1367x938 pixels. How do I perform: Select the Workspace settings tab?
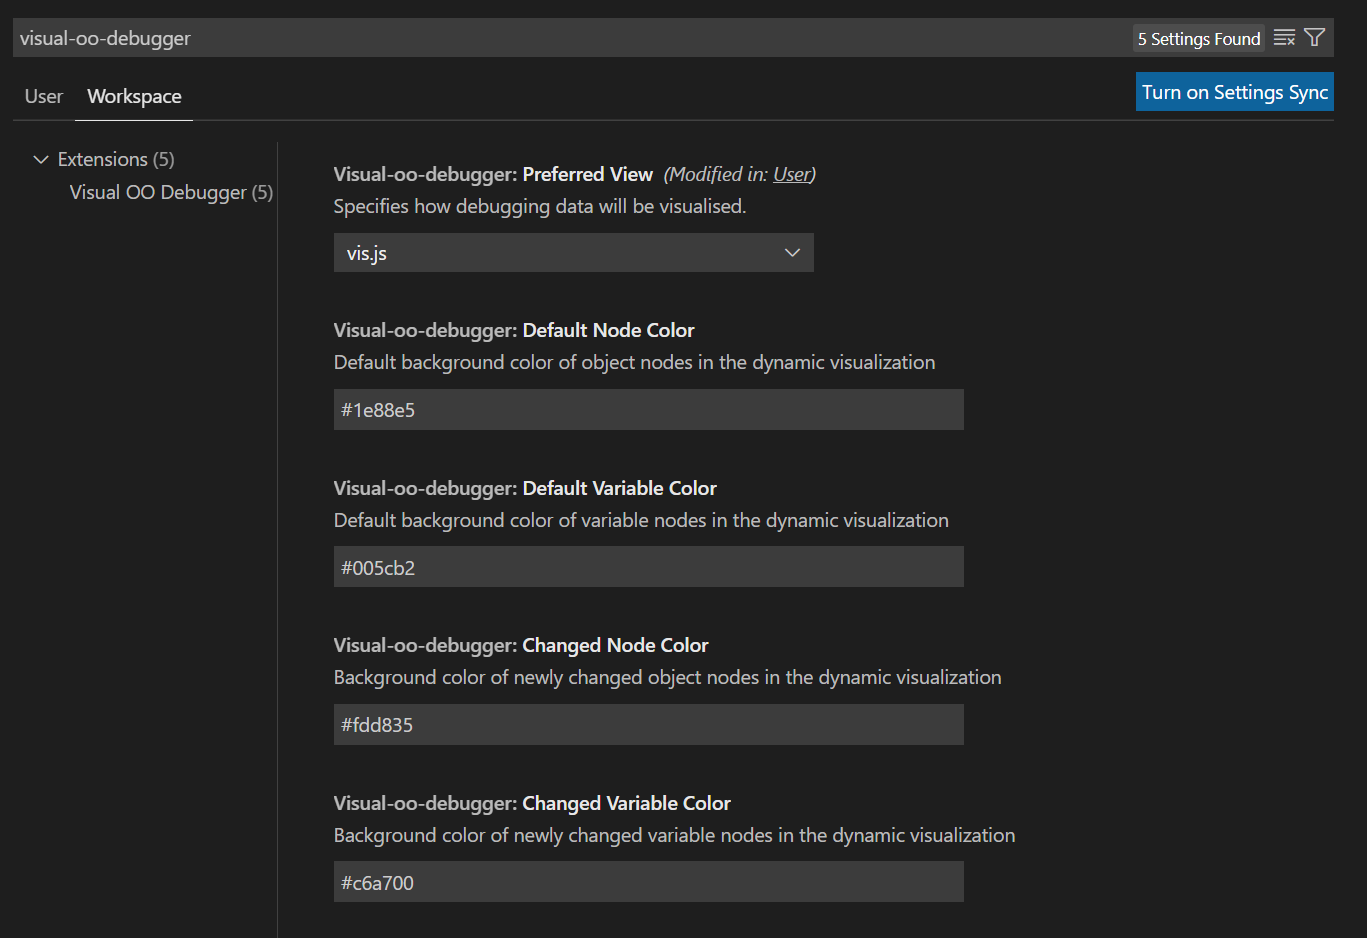134,96
